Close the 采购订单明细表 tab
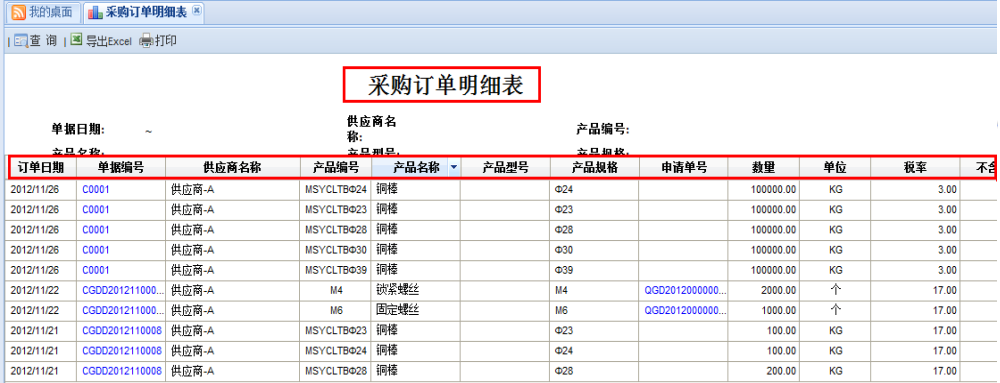This screenshot has height=383, width=1000. [x=196, y=11]
